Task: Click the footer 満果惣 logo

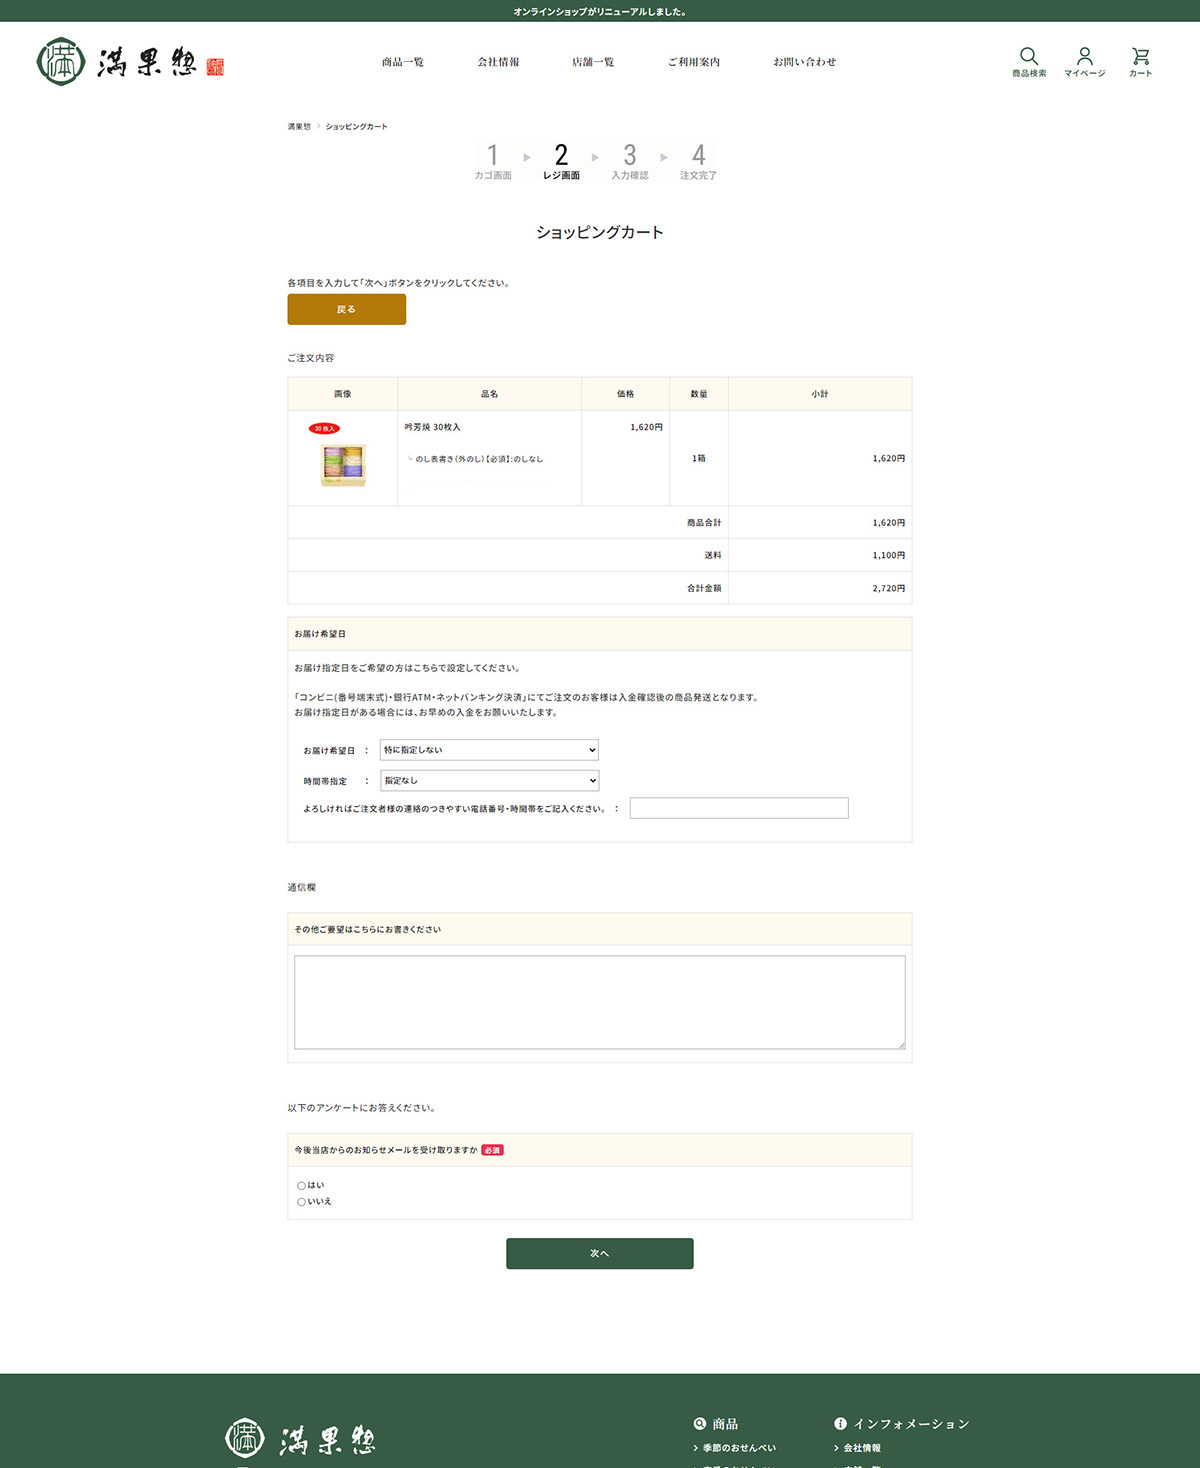Action: 300,1439
